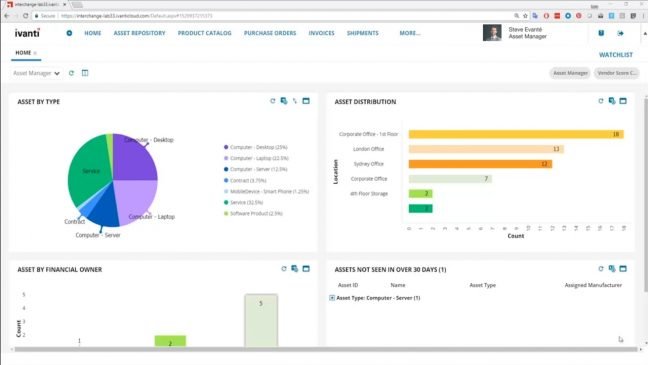Image resolution: width=648 pixels, height=365 pixels.
Task: Sort by the Asset ID column header
Action: (348, 285)
